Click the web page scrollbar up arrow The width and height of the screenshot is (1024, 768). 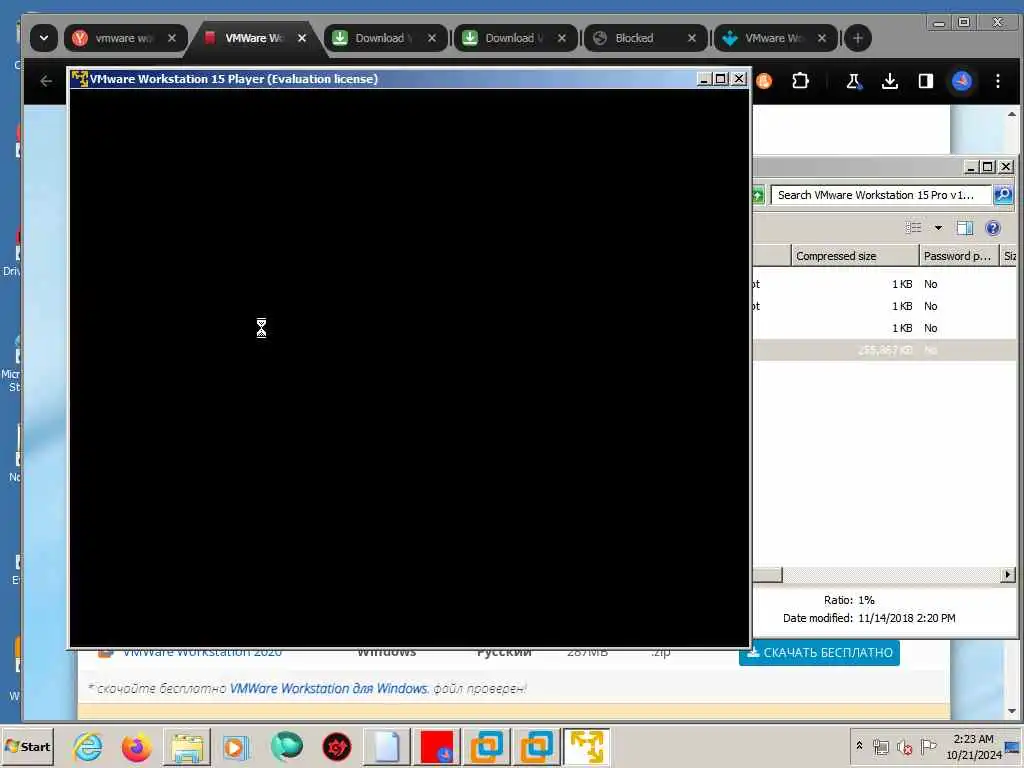[1012, 114]
